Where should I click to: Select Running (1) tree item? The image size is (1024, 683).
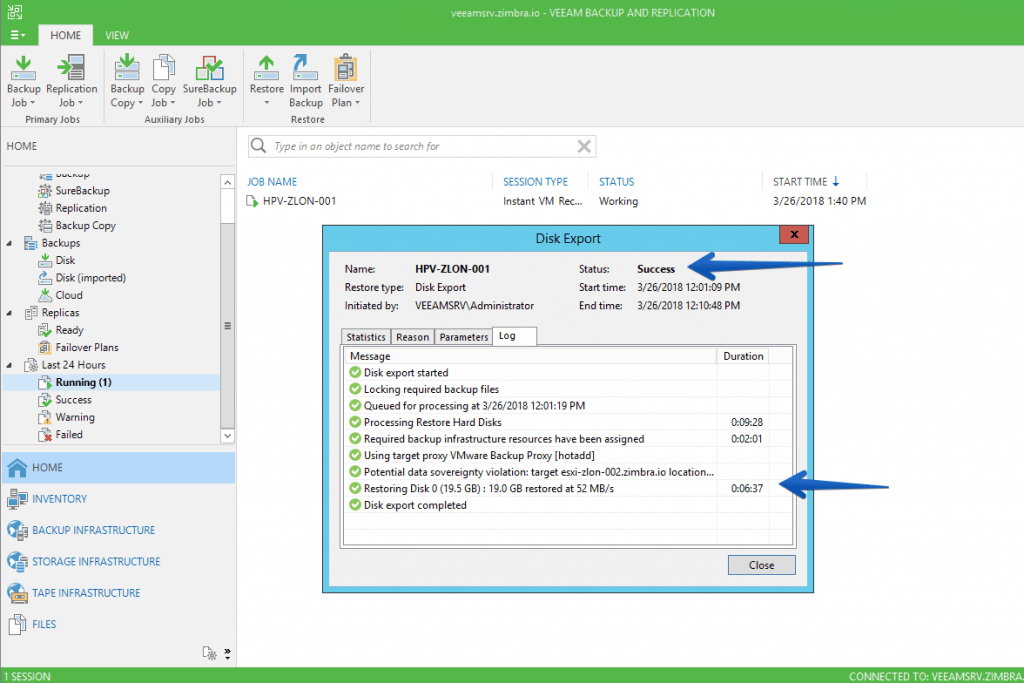83,383
